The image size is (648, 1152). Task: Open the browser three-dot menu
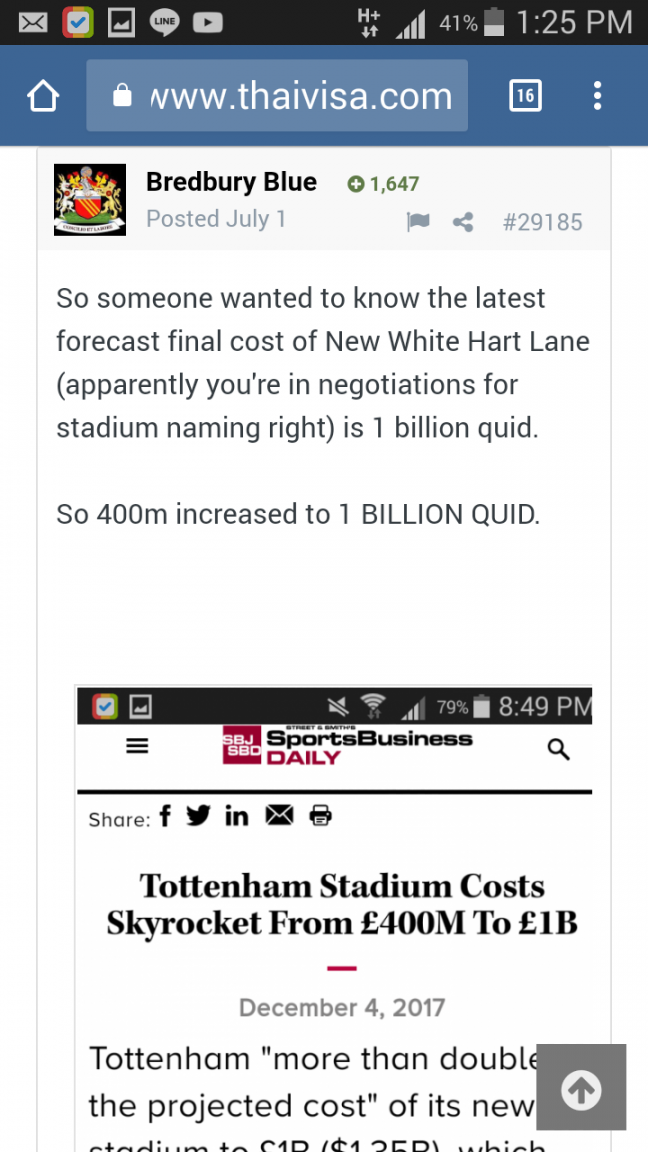coord(597,96)
